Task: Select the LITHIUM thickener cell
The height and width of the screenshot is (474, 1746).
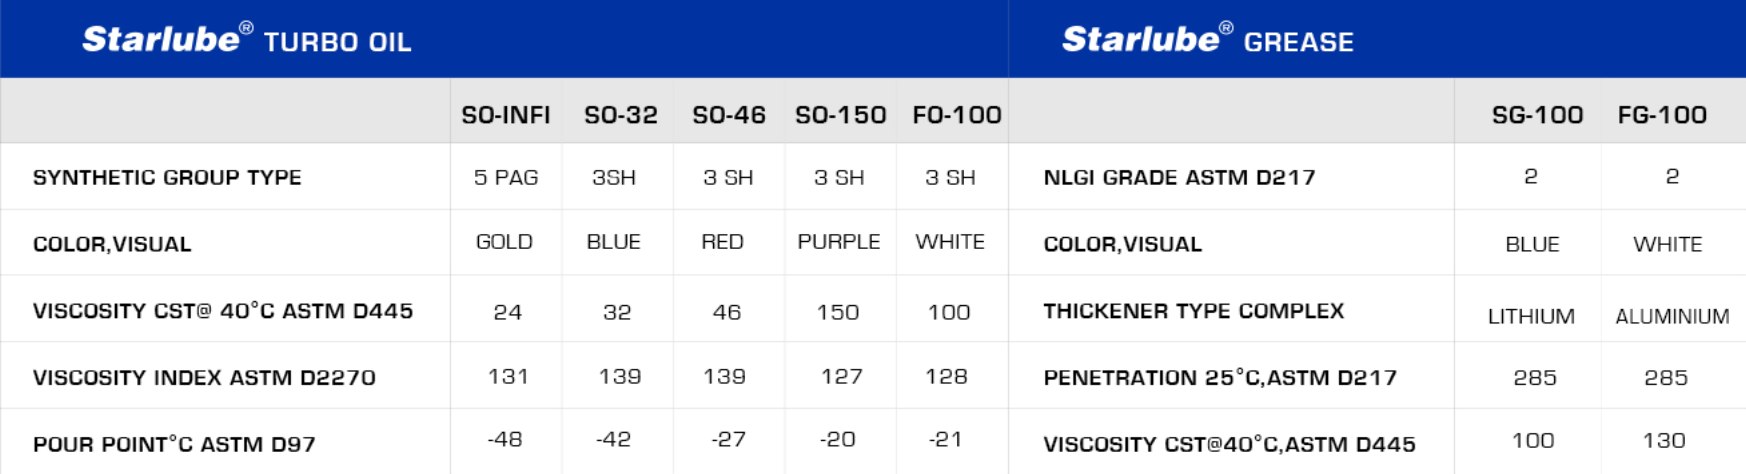Action: pos(1531,317)
